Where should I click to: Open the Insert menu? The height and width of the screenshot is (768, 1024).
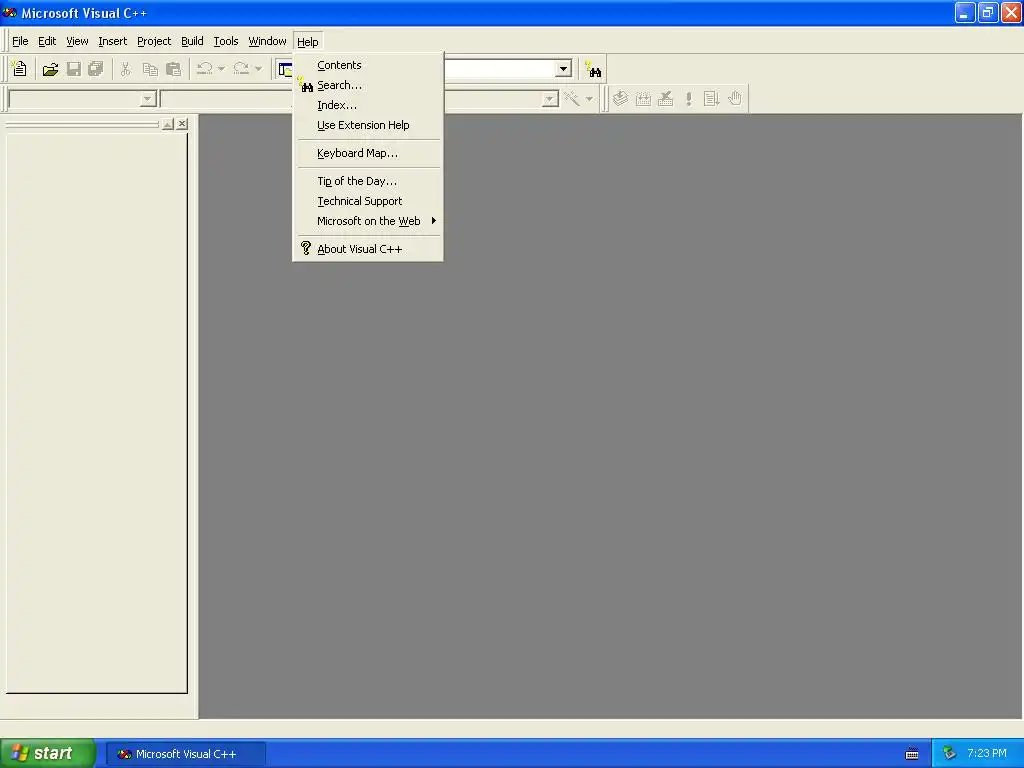(x=112, y=41)
